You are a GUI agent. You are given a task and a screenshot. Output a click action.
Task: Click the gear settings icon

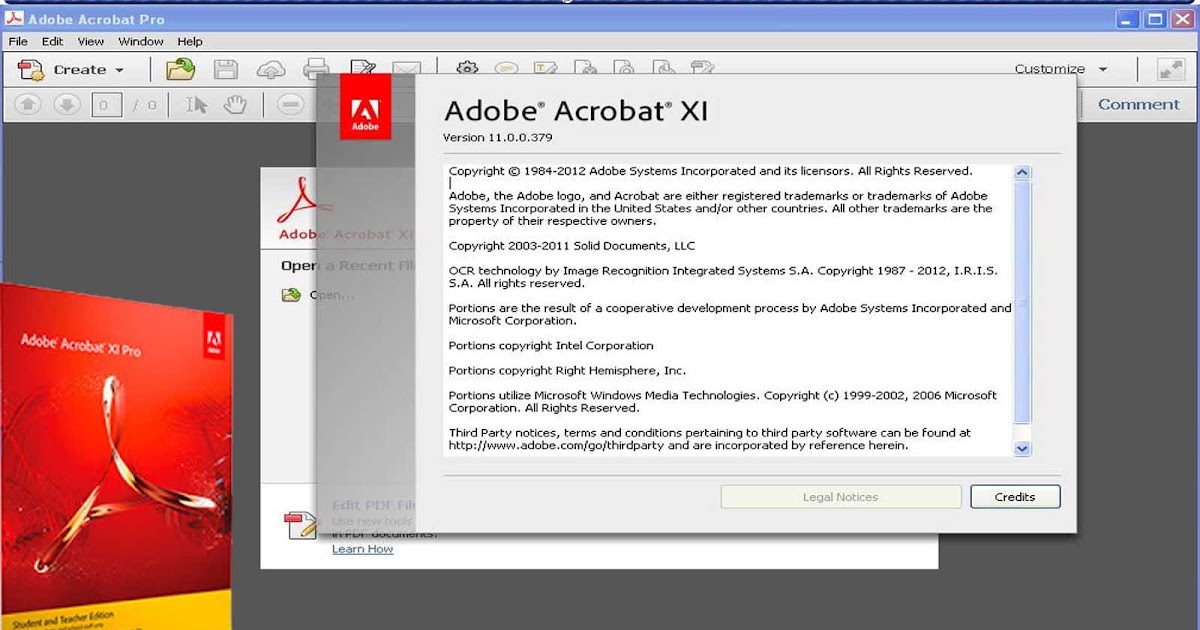click(x=467, y=68)
